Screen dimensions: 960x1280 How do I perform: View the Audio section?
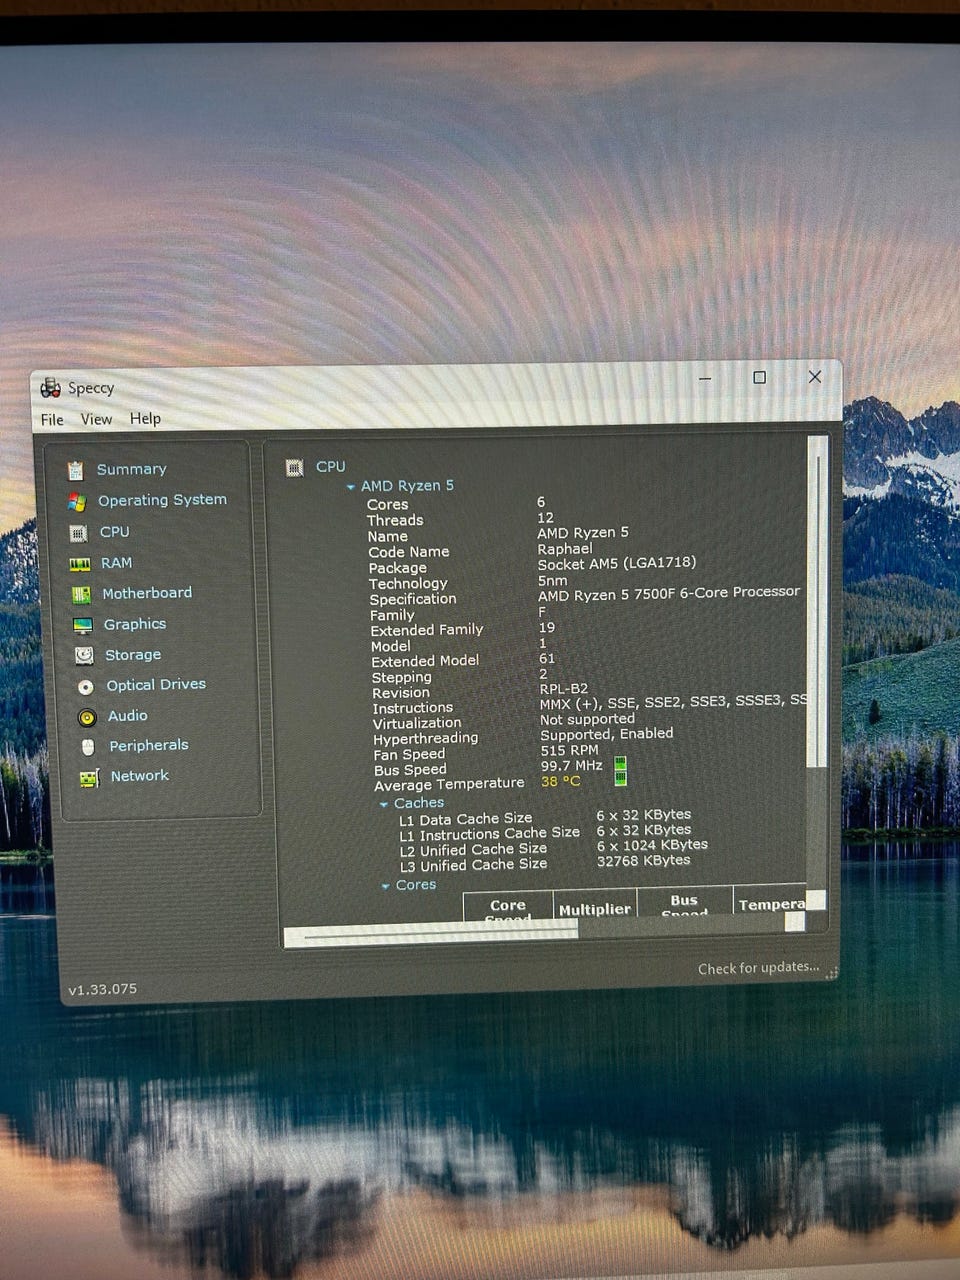pyautogui.click(x=128, y=716)
